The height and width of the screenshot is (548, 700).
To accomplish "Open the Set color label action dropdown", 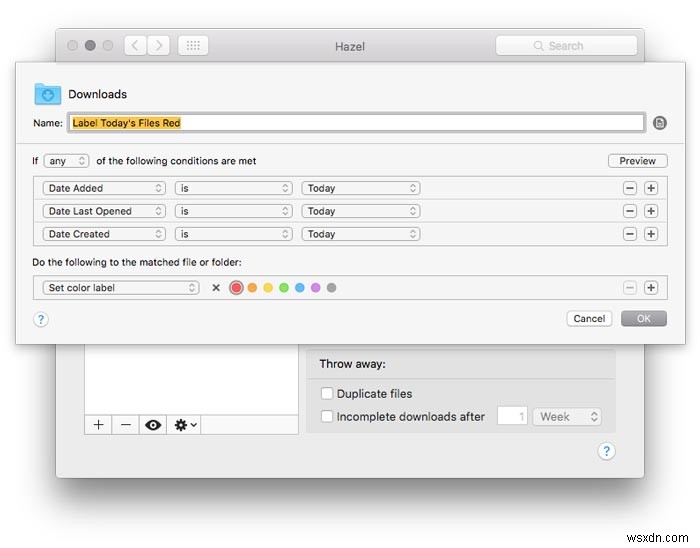I will coord(121,288).
